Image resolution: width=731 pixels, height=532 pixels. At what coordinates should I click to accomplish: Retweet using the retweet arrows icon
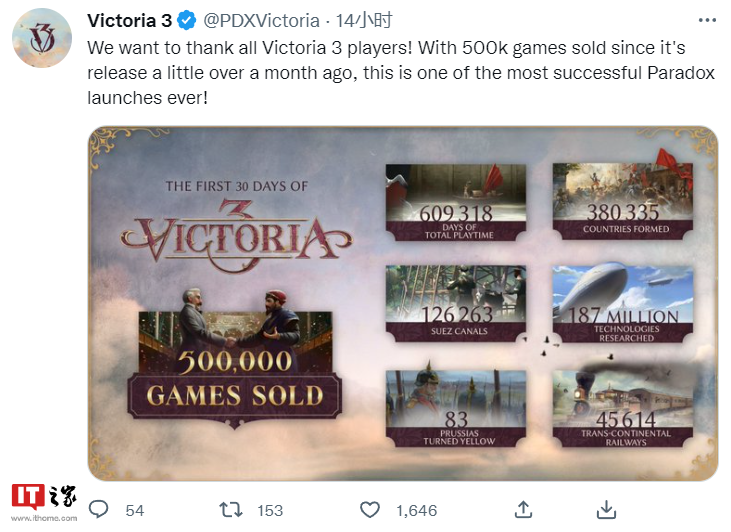(x=231, y=510)
